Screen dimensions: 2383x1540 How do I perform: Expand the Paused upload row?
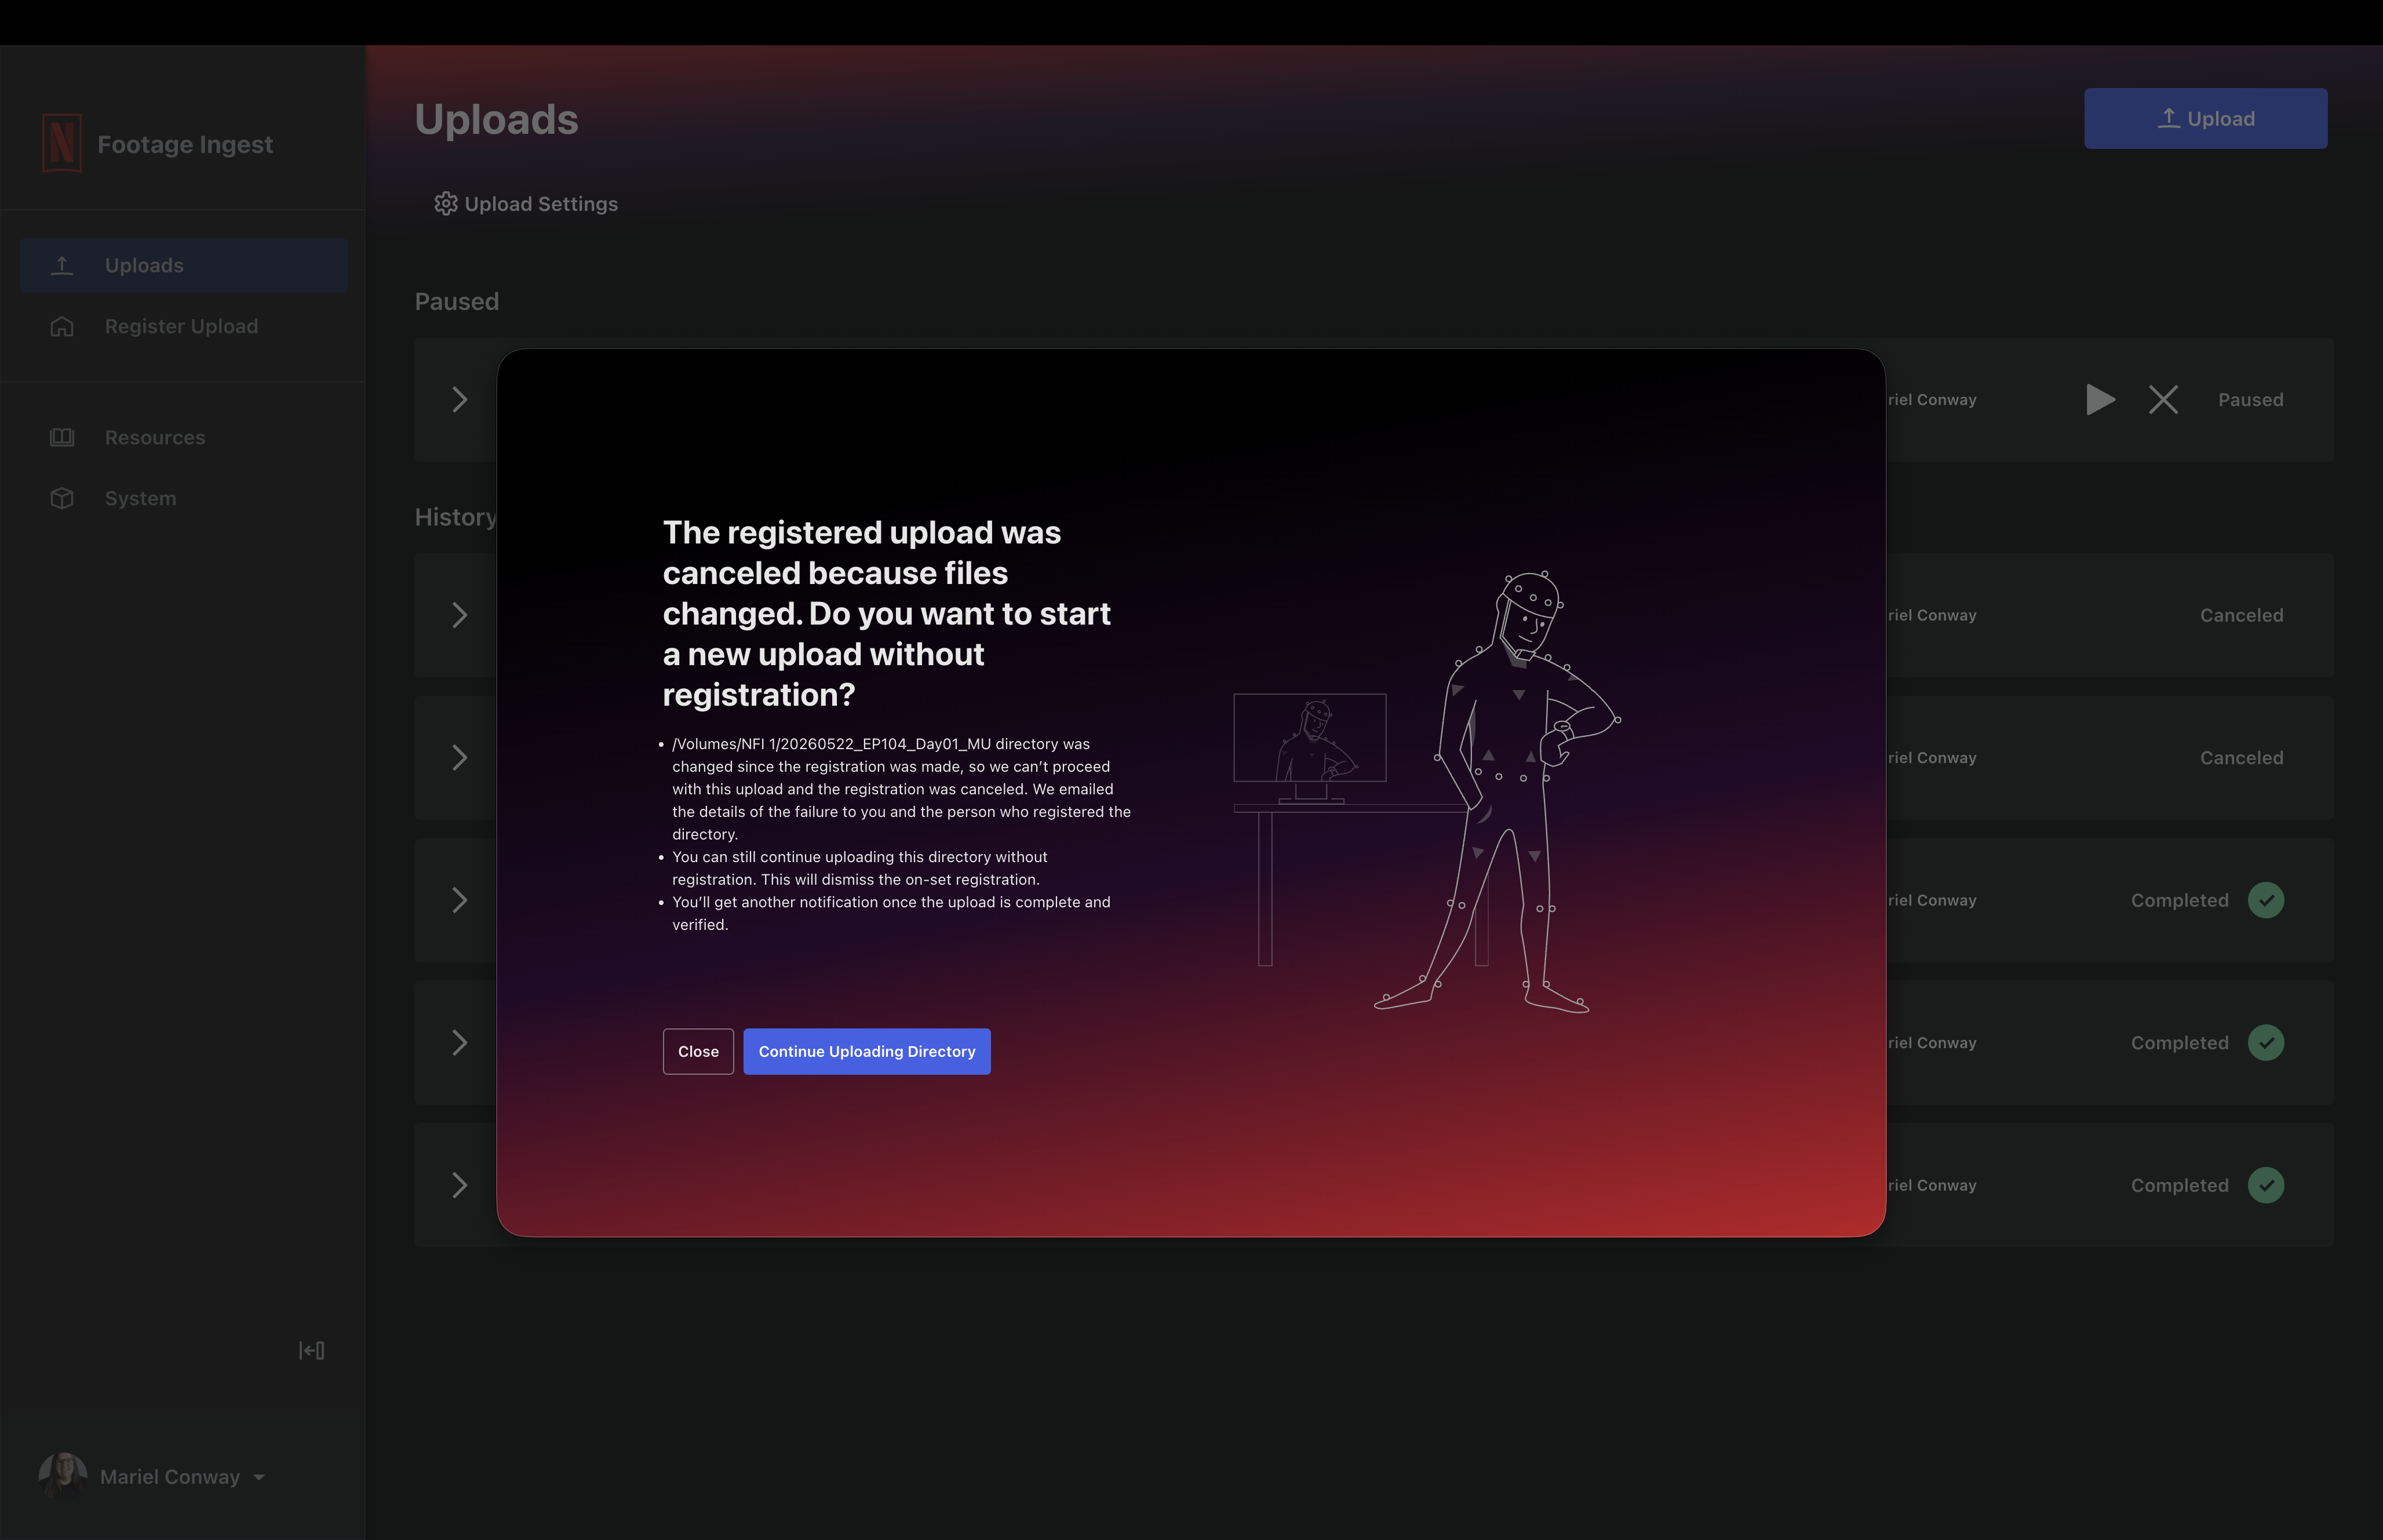click(x=459, y=399)
